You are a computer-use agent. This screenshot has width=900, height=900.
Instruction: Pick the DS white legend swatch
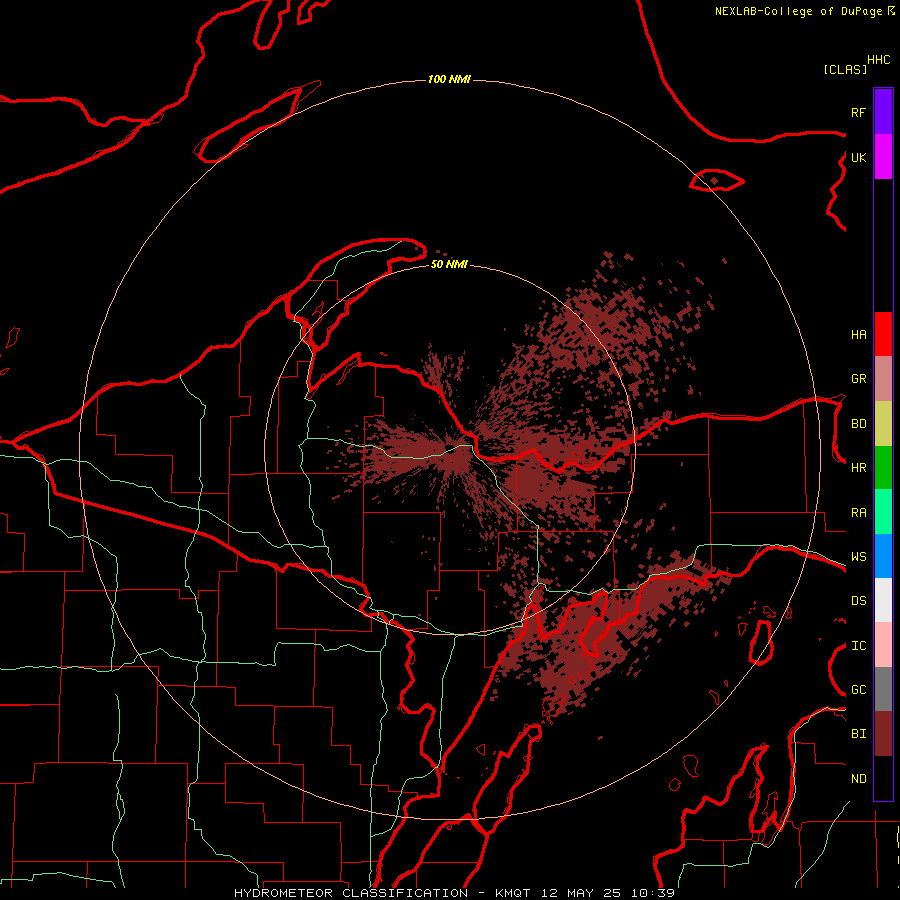[883, 600]
